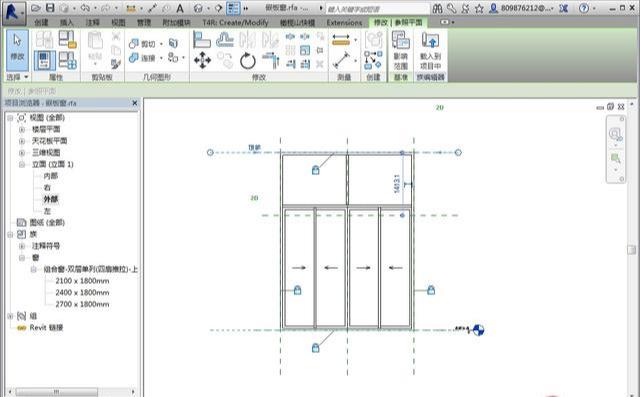Click the project browser horizontal scrollbar
Image resolution: width=640 pixels, height=397 pixels.
(71, 392)
